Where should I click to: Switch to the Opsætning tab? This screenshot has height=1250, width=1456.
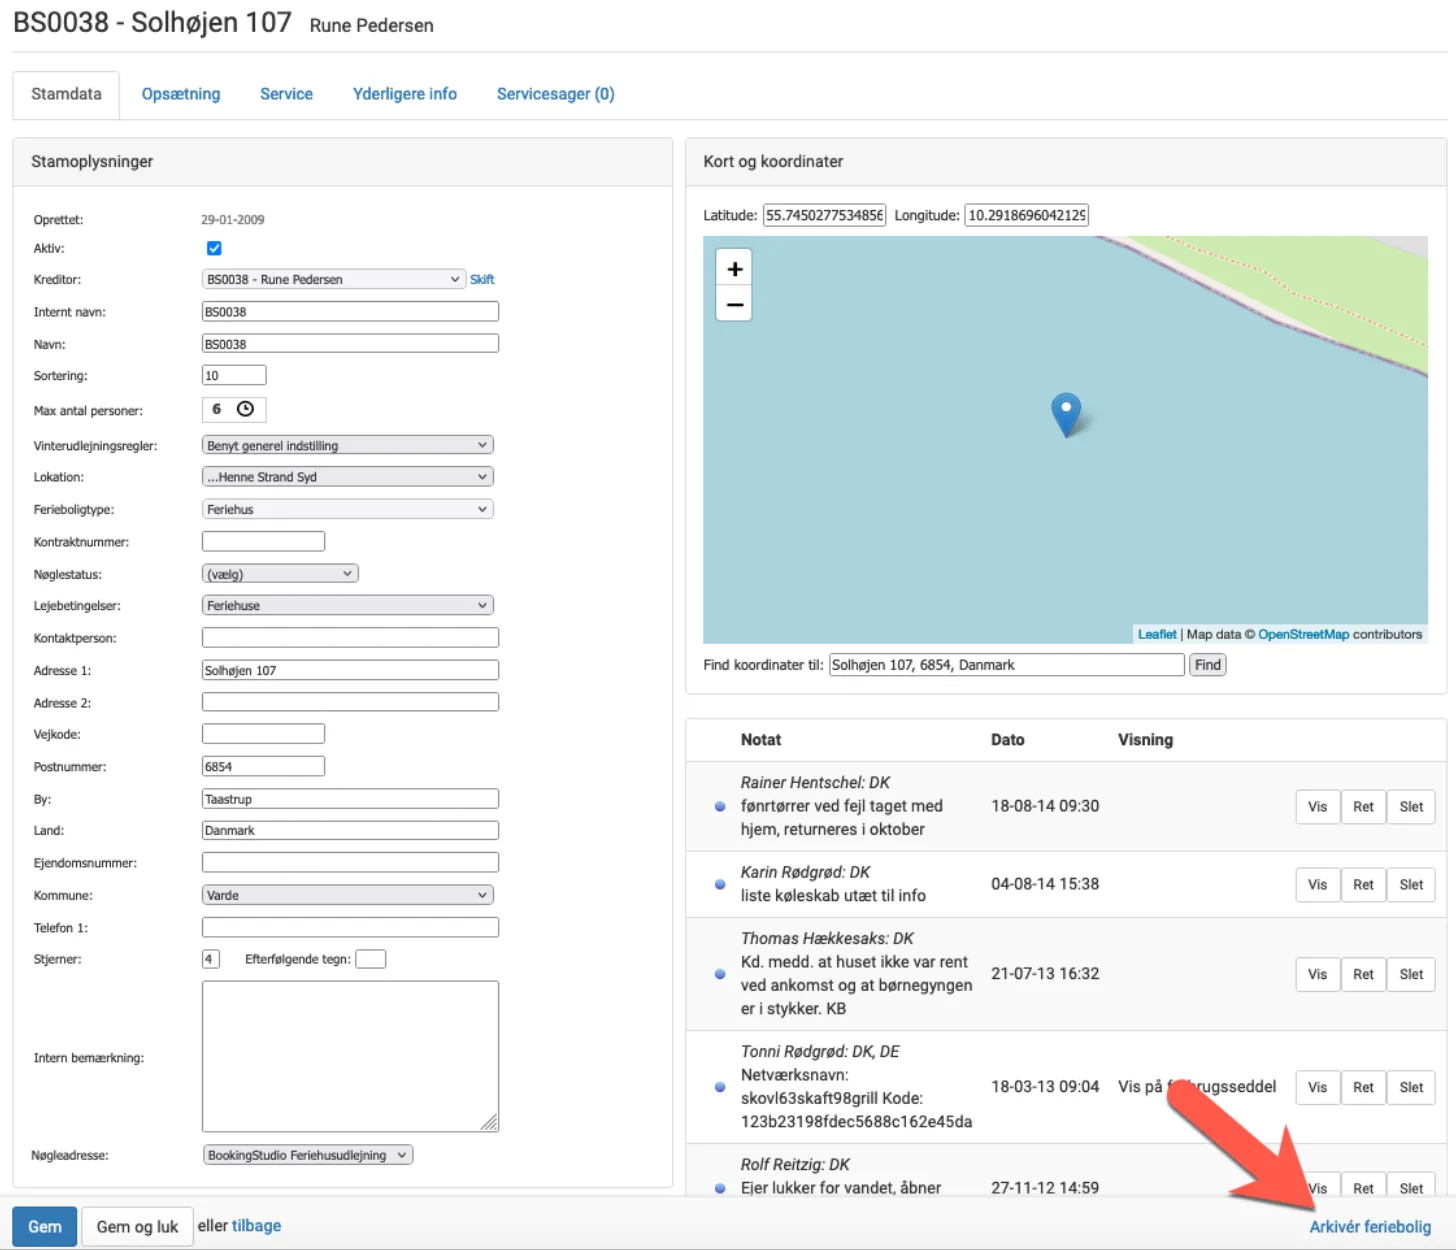coord(181,94)
